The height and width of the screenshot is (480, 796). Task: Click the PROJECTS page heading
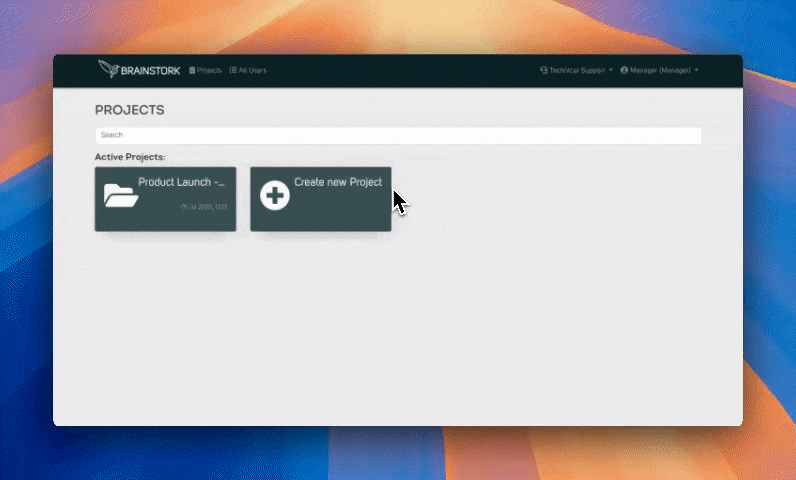(129, 110)
